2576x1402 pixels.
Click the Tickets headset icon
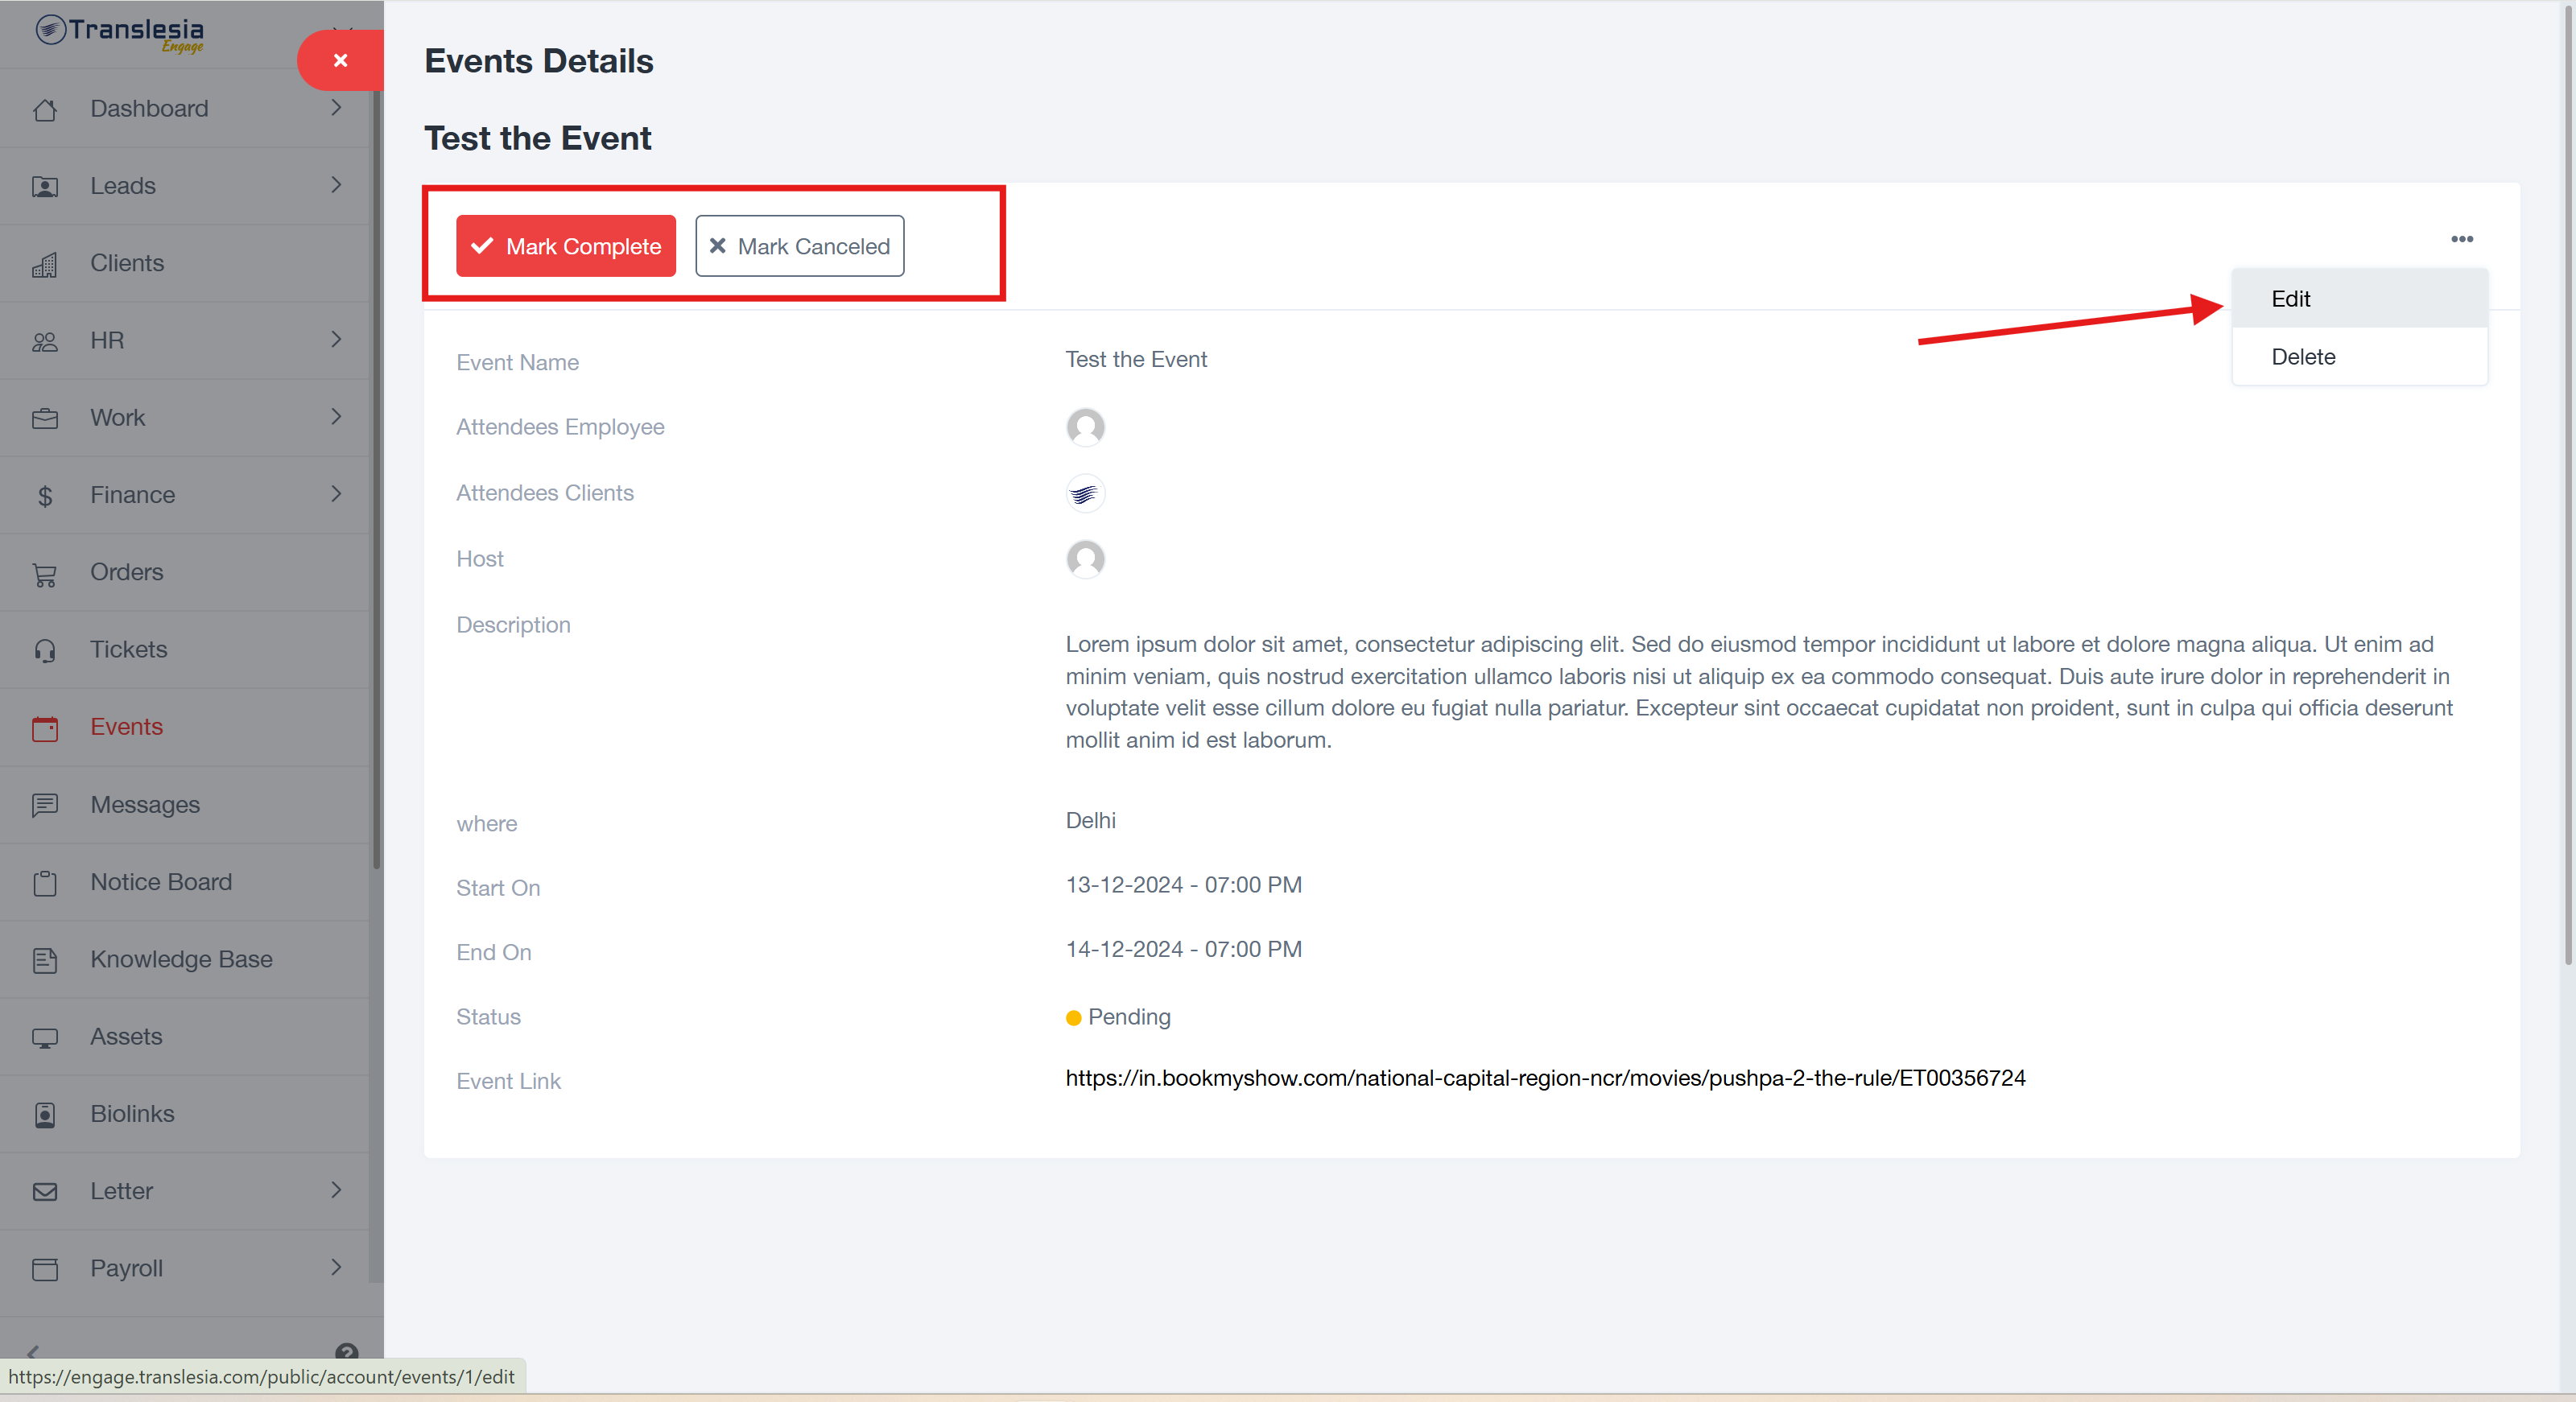point(45,651)
